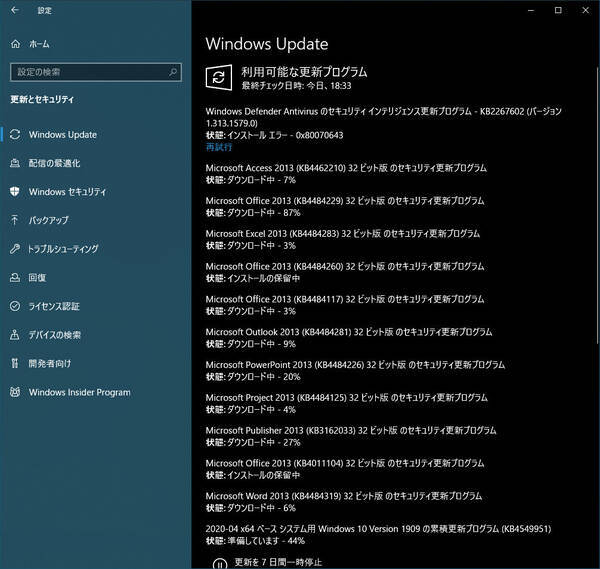Click the checkmark icon for ライセンス認証
The width and height of the screenshot is (600, 569).
15,306
